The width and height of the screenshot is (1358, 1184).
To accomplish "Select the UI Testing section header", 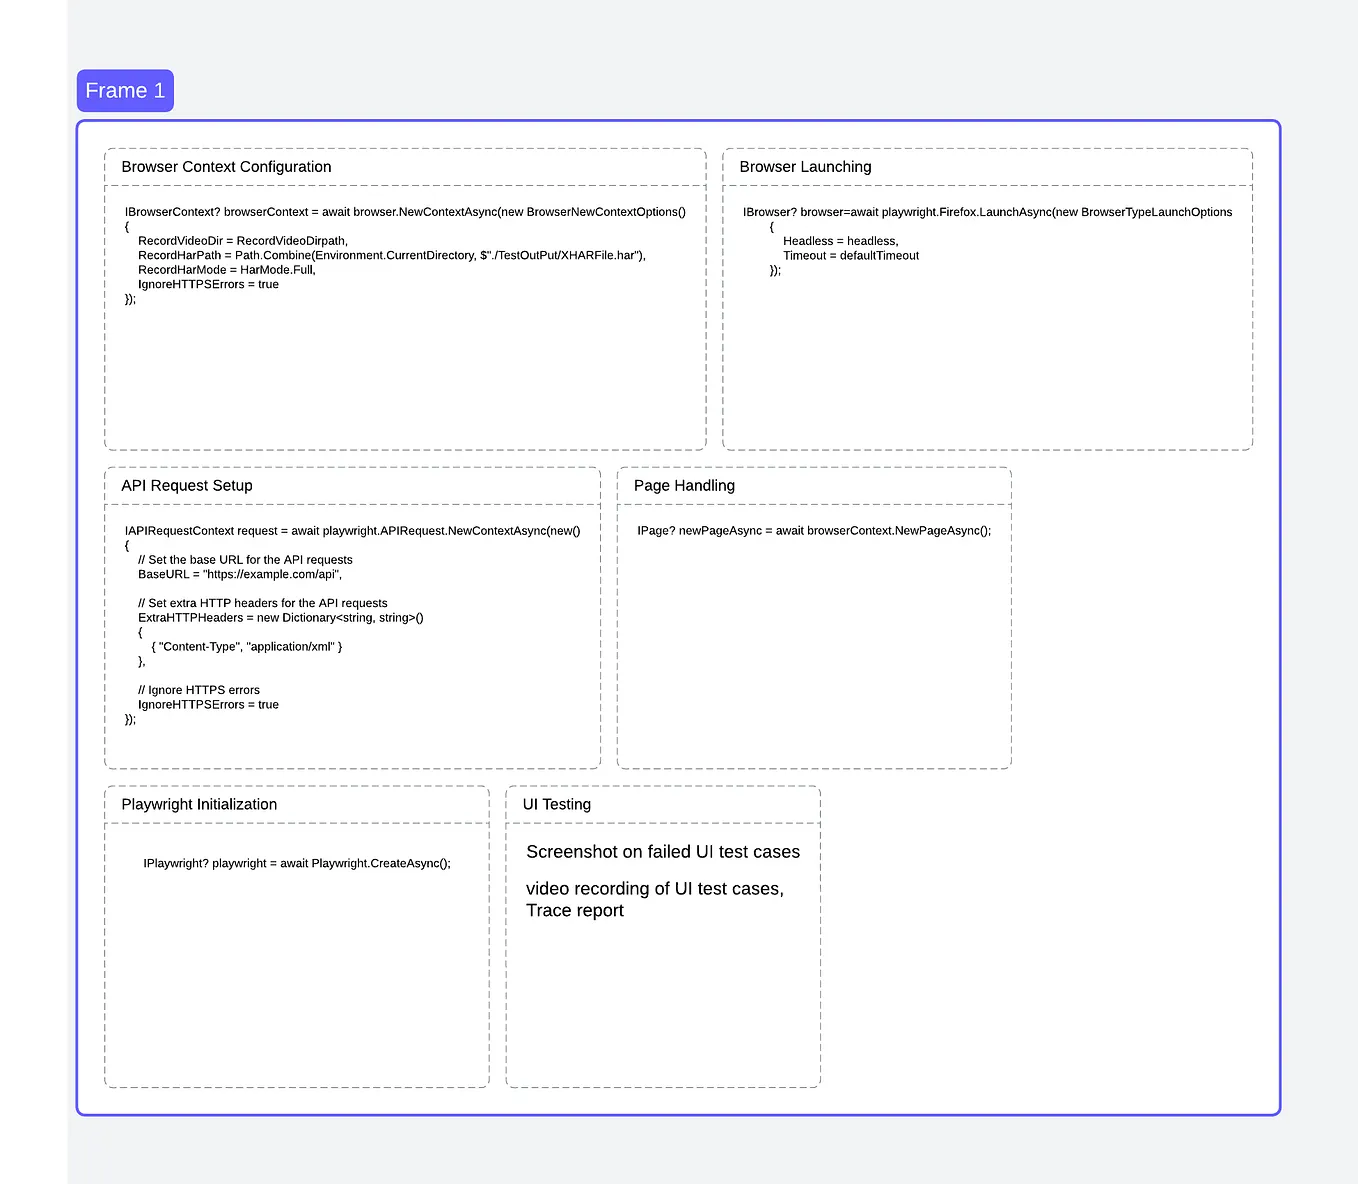I will coord(557,804).
